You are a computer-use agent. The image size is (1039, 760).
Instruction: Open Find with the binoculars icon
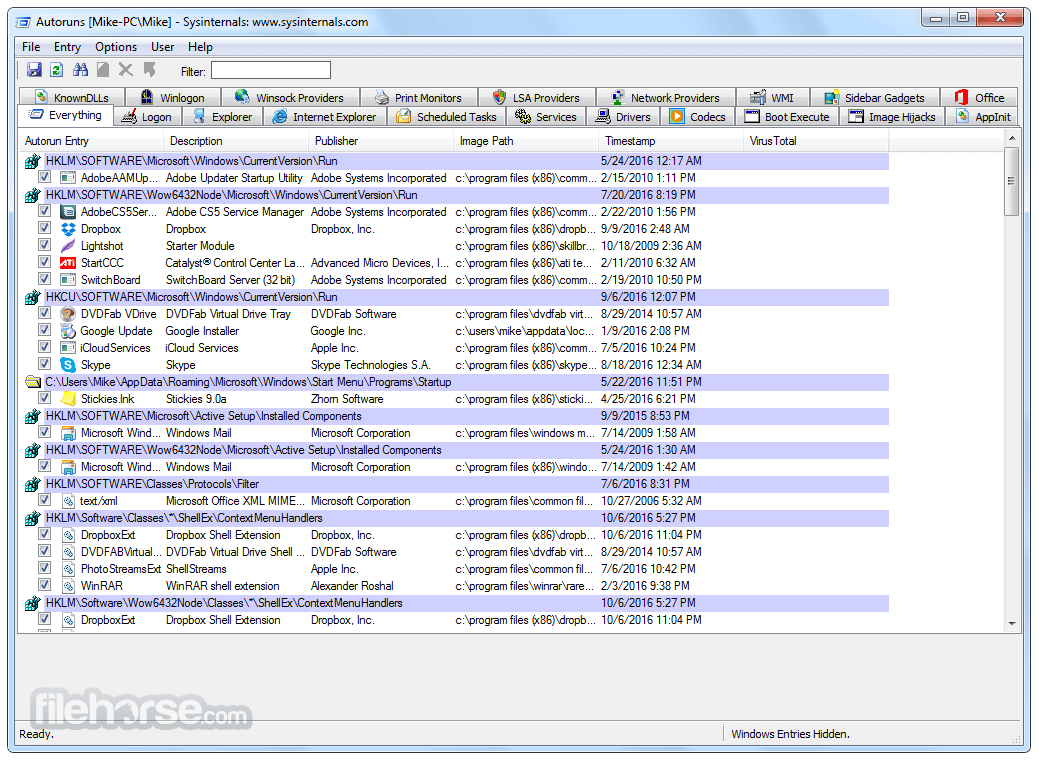(81, 70)
